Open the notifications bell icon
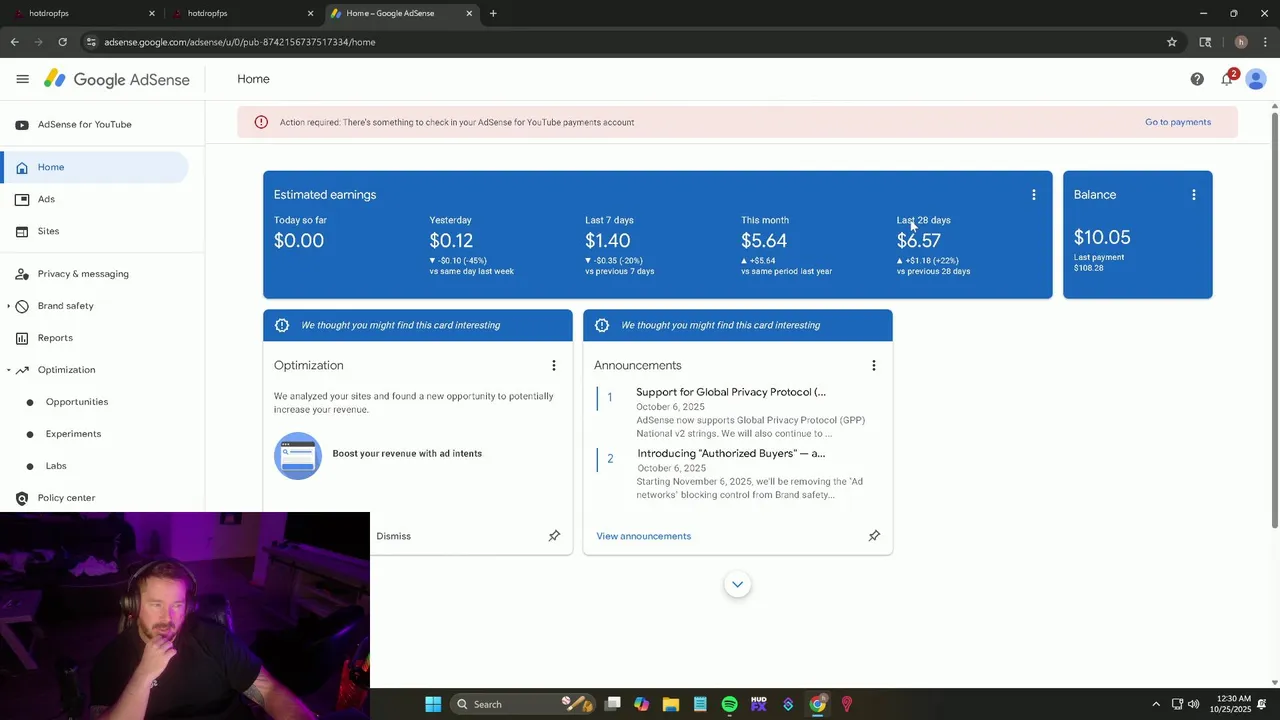Viewport: 1280px width, 720px height. 1227,79
